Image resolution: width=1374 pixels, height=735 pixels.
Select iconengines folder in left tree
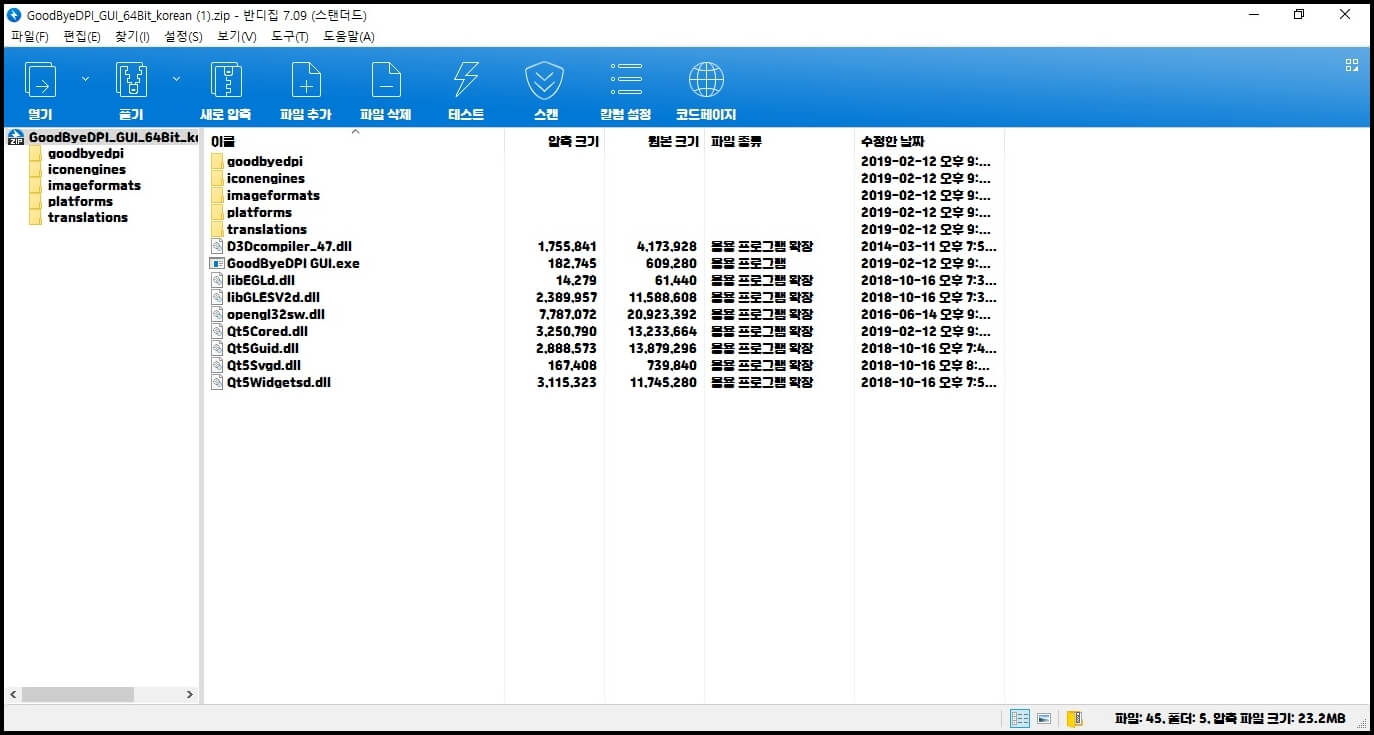87,169
